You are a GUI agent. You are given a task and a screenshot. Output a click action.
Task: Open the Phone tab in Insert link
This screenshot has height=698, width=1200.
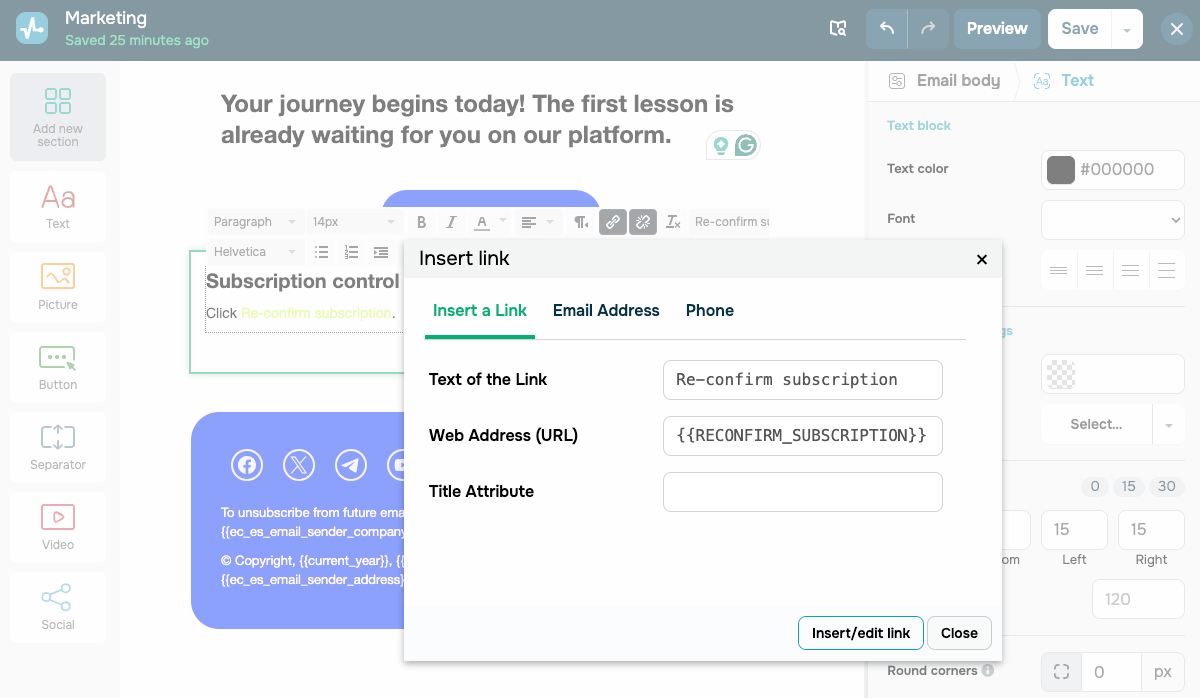(x=709, y=311)
